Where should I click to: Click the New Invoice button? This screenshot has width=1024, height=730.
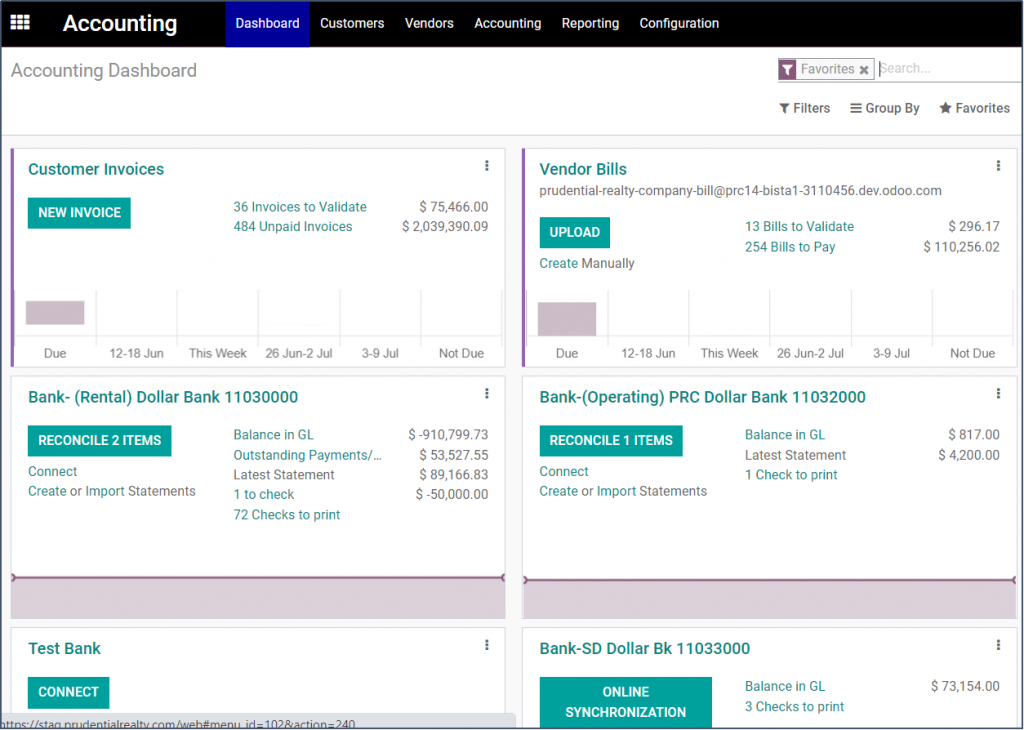click(79, 213)
